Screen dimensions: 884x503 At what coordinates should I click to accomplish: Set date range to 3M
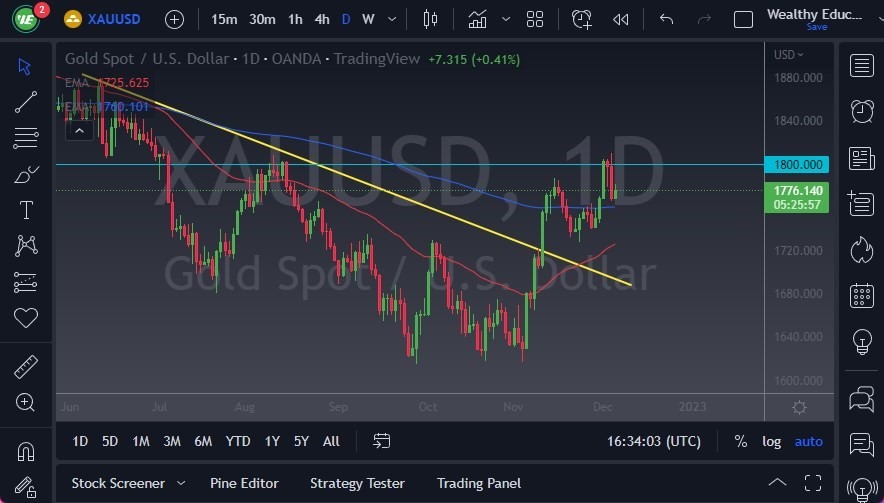[172, 441]
